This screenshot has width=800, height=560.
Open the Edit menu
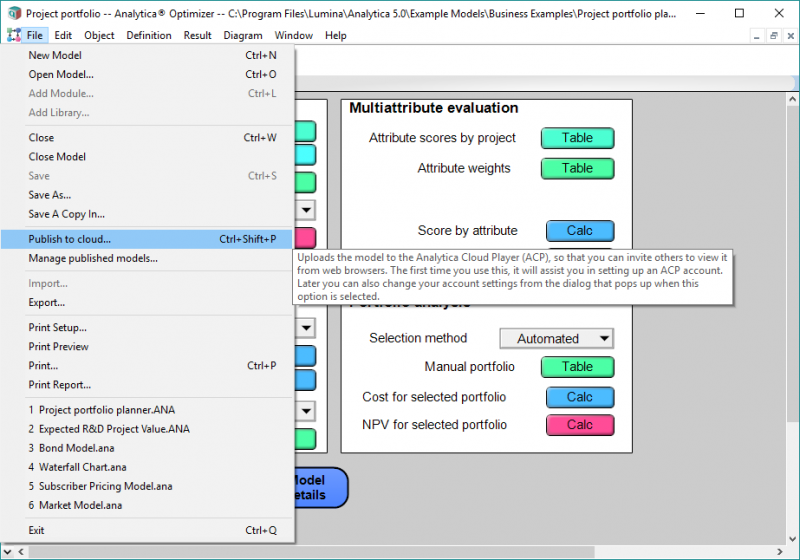63,35
